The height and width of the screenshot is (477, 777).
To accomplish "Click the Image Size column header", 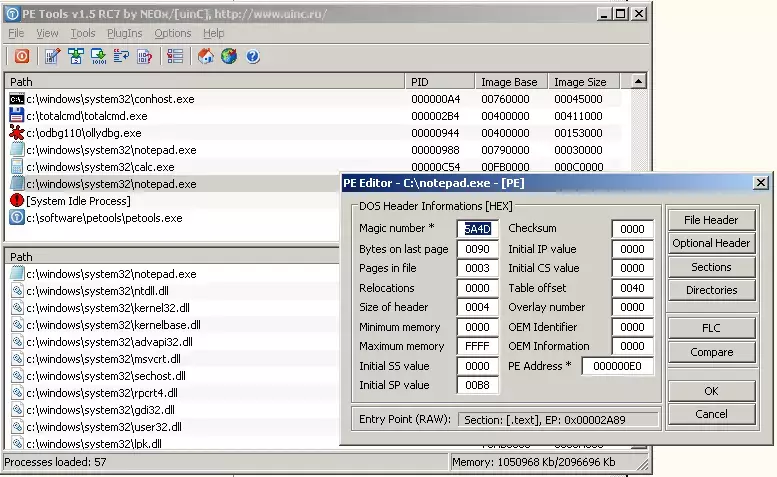I will [x=584, y=82].
